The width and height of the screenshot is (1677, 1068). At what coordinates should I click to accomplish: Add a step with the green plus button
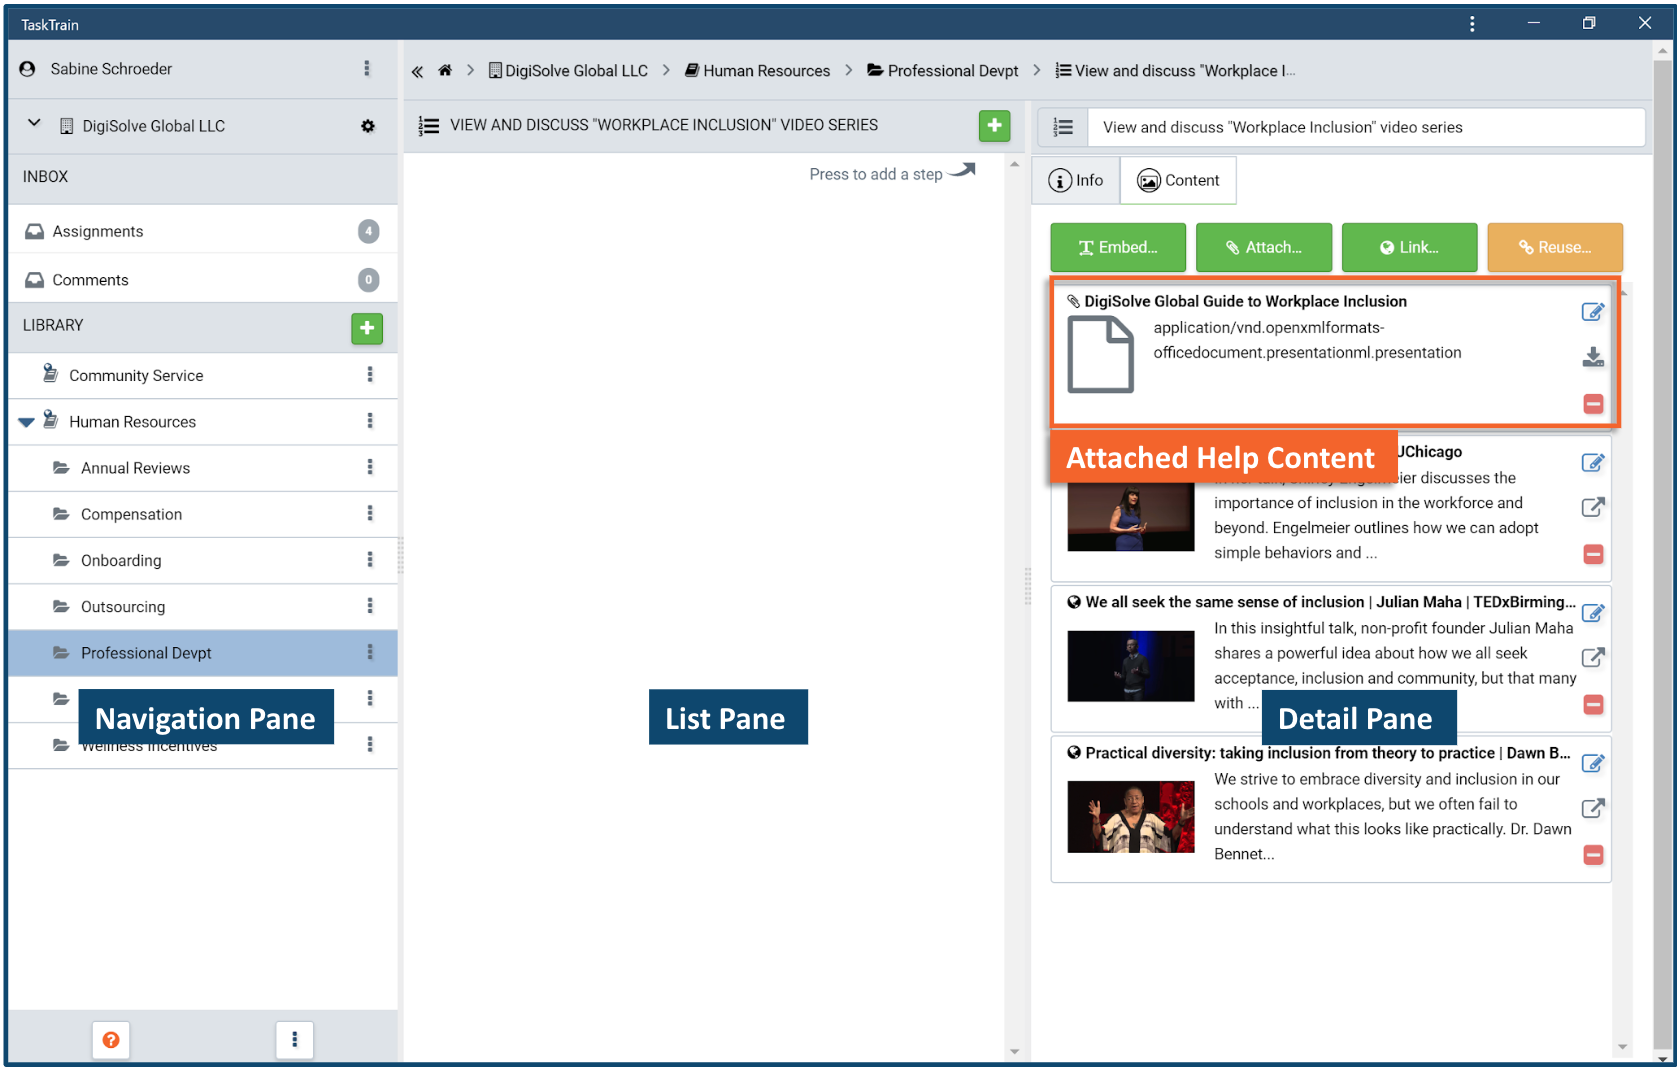tap(994, 126)
